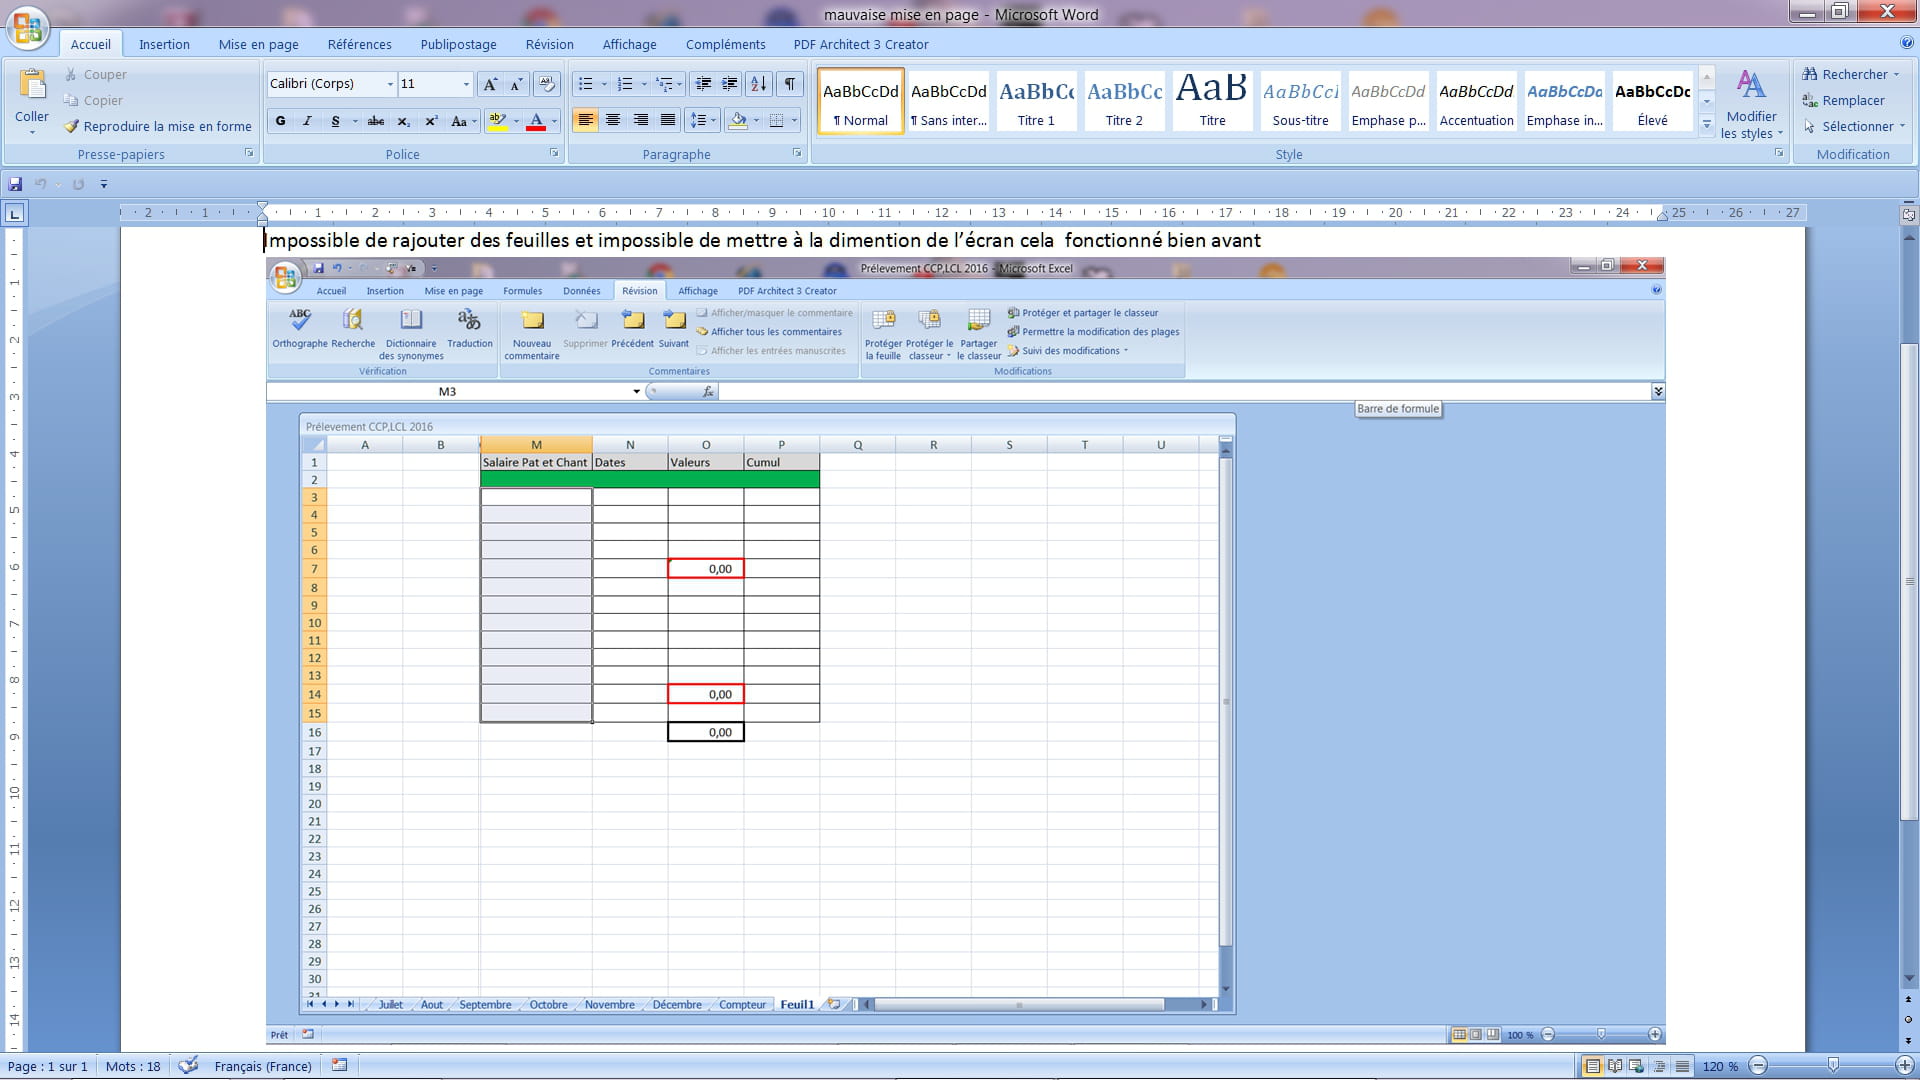Align text left
1920x1080 pixels.
(x=586, y=121)
